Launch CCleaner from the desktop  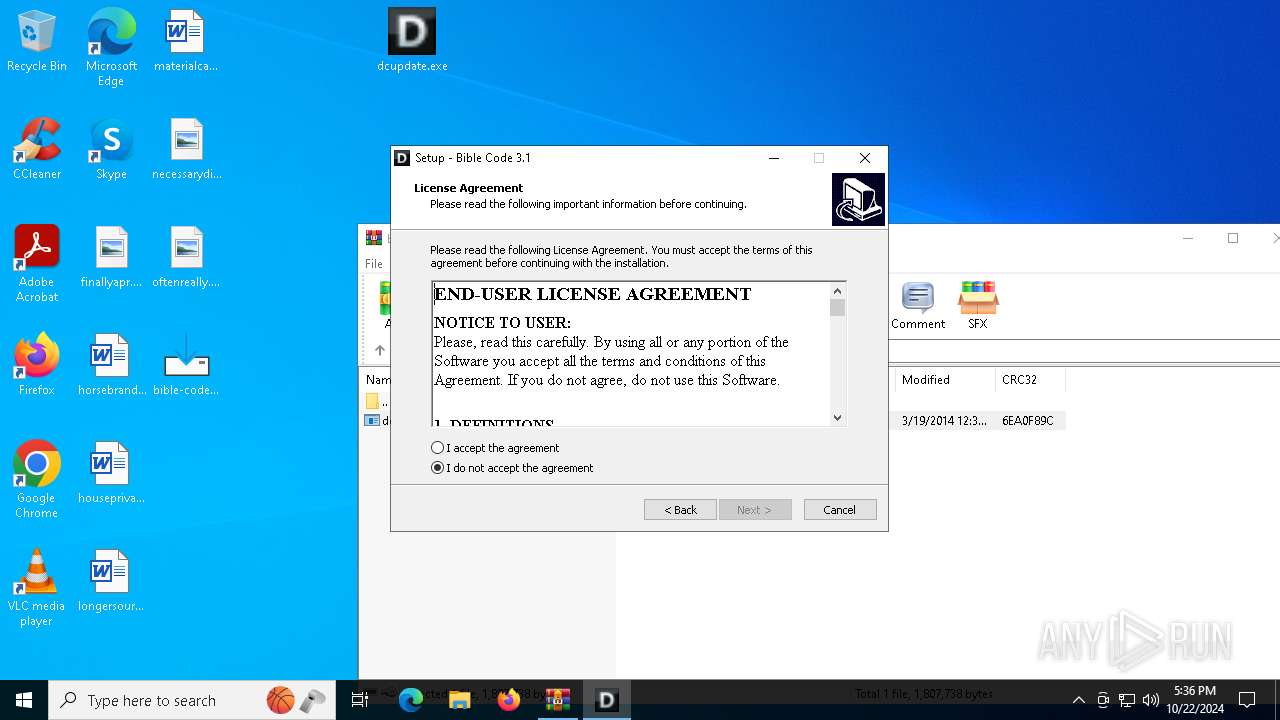click(x=37, y=150)
